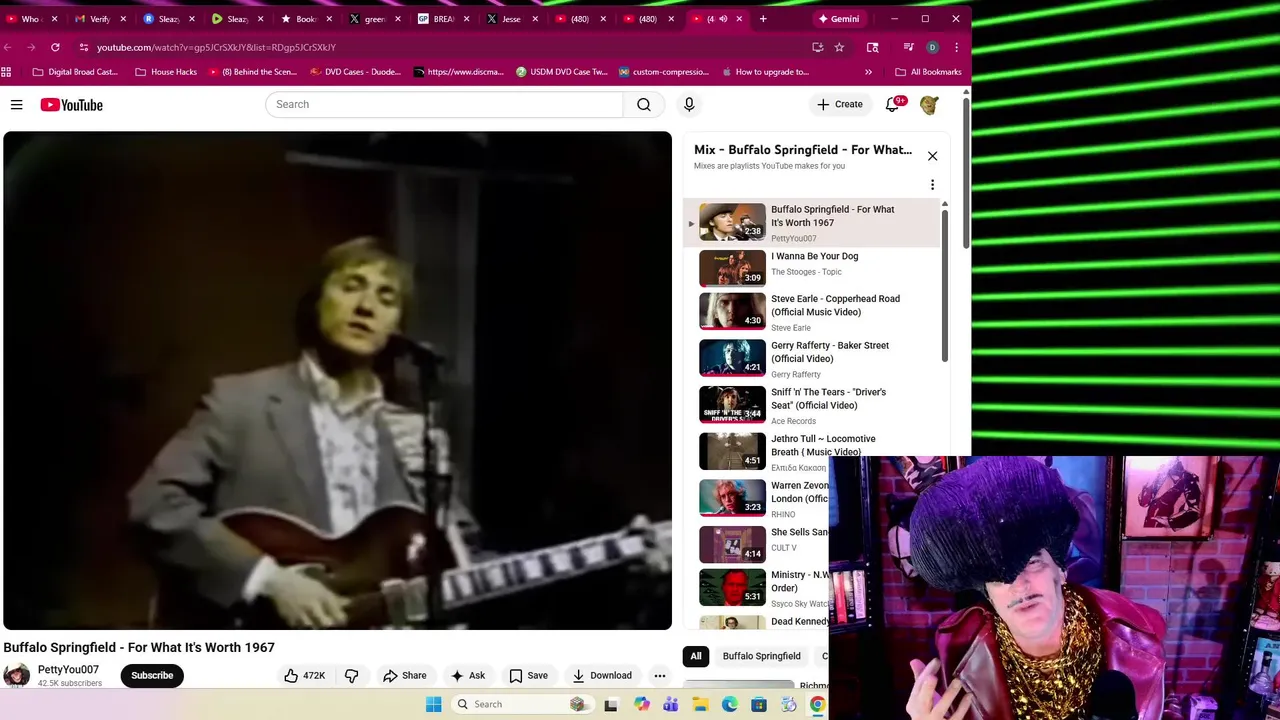Open the Mix playlist three-dot menu
The height and width of the screenshot is (720, 1280).
[932, 185]
